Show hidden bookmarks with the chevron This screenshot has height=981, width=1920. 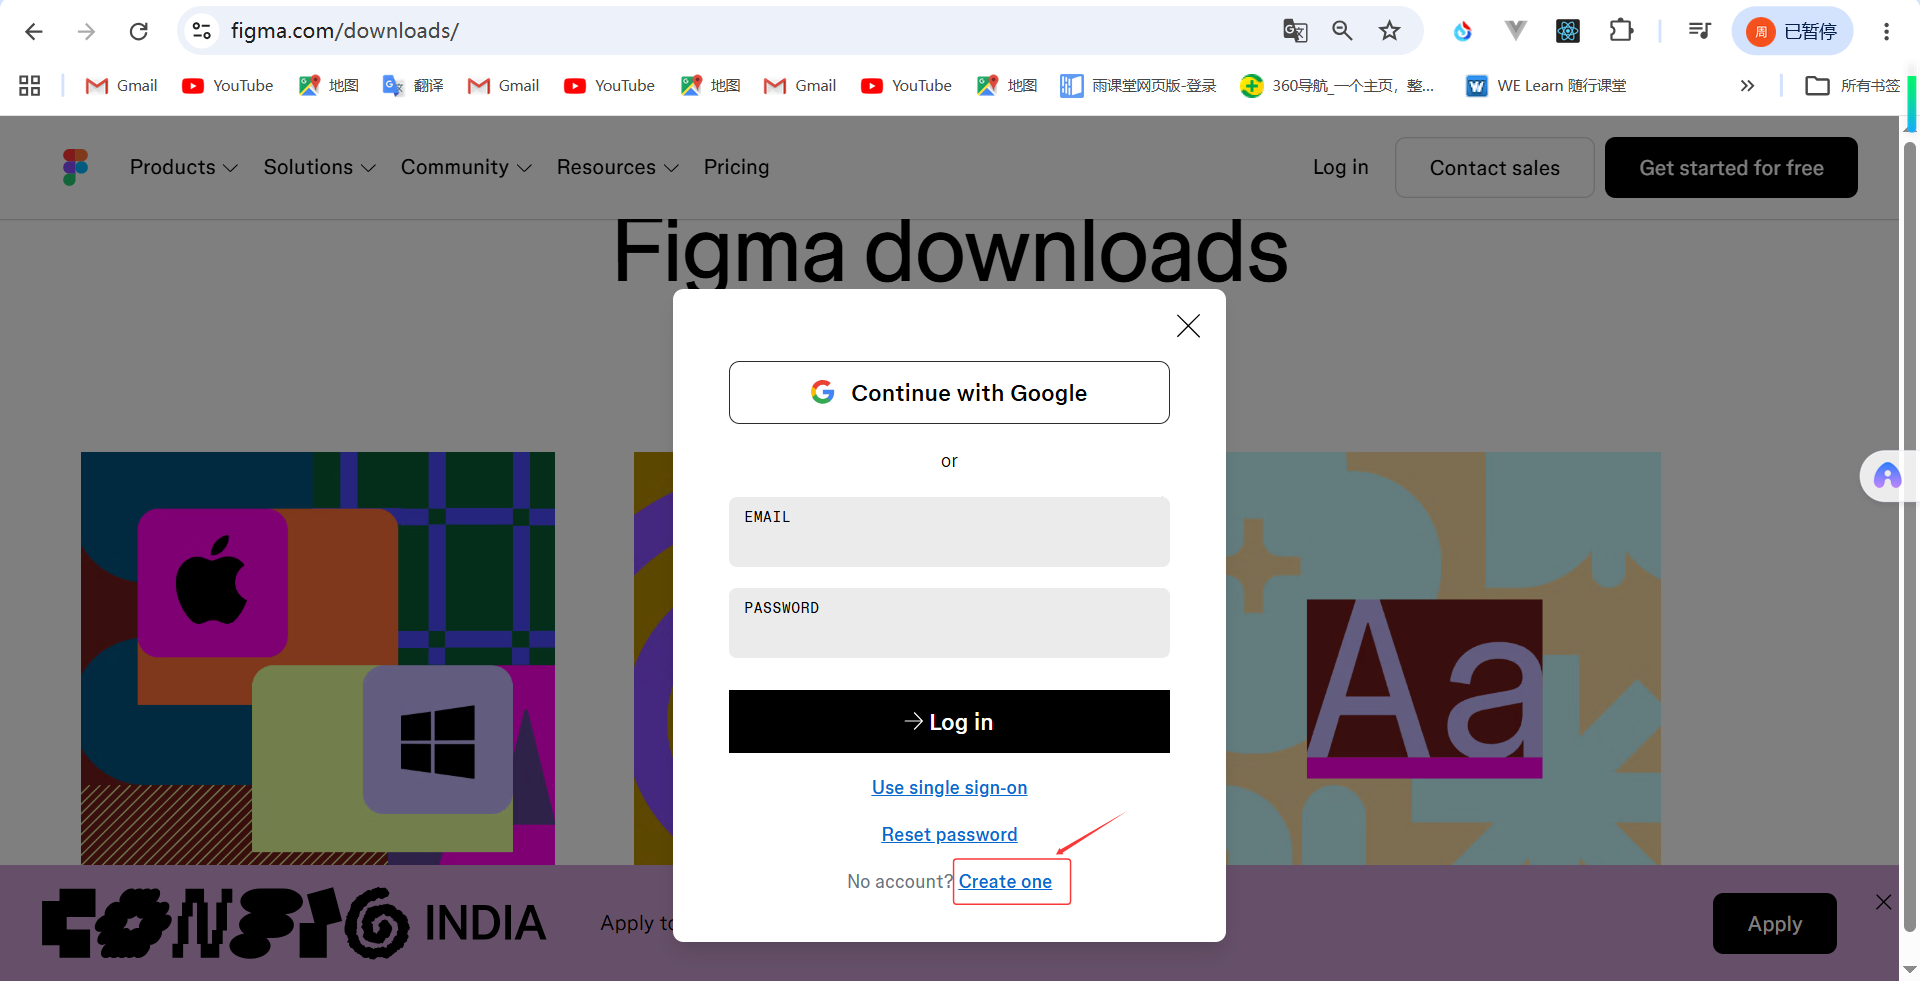[x=1747, y=86]
